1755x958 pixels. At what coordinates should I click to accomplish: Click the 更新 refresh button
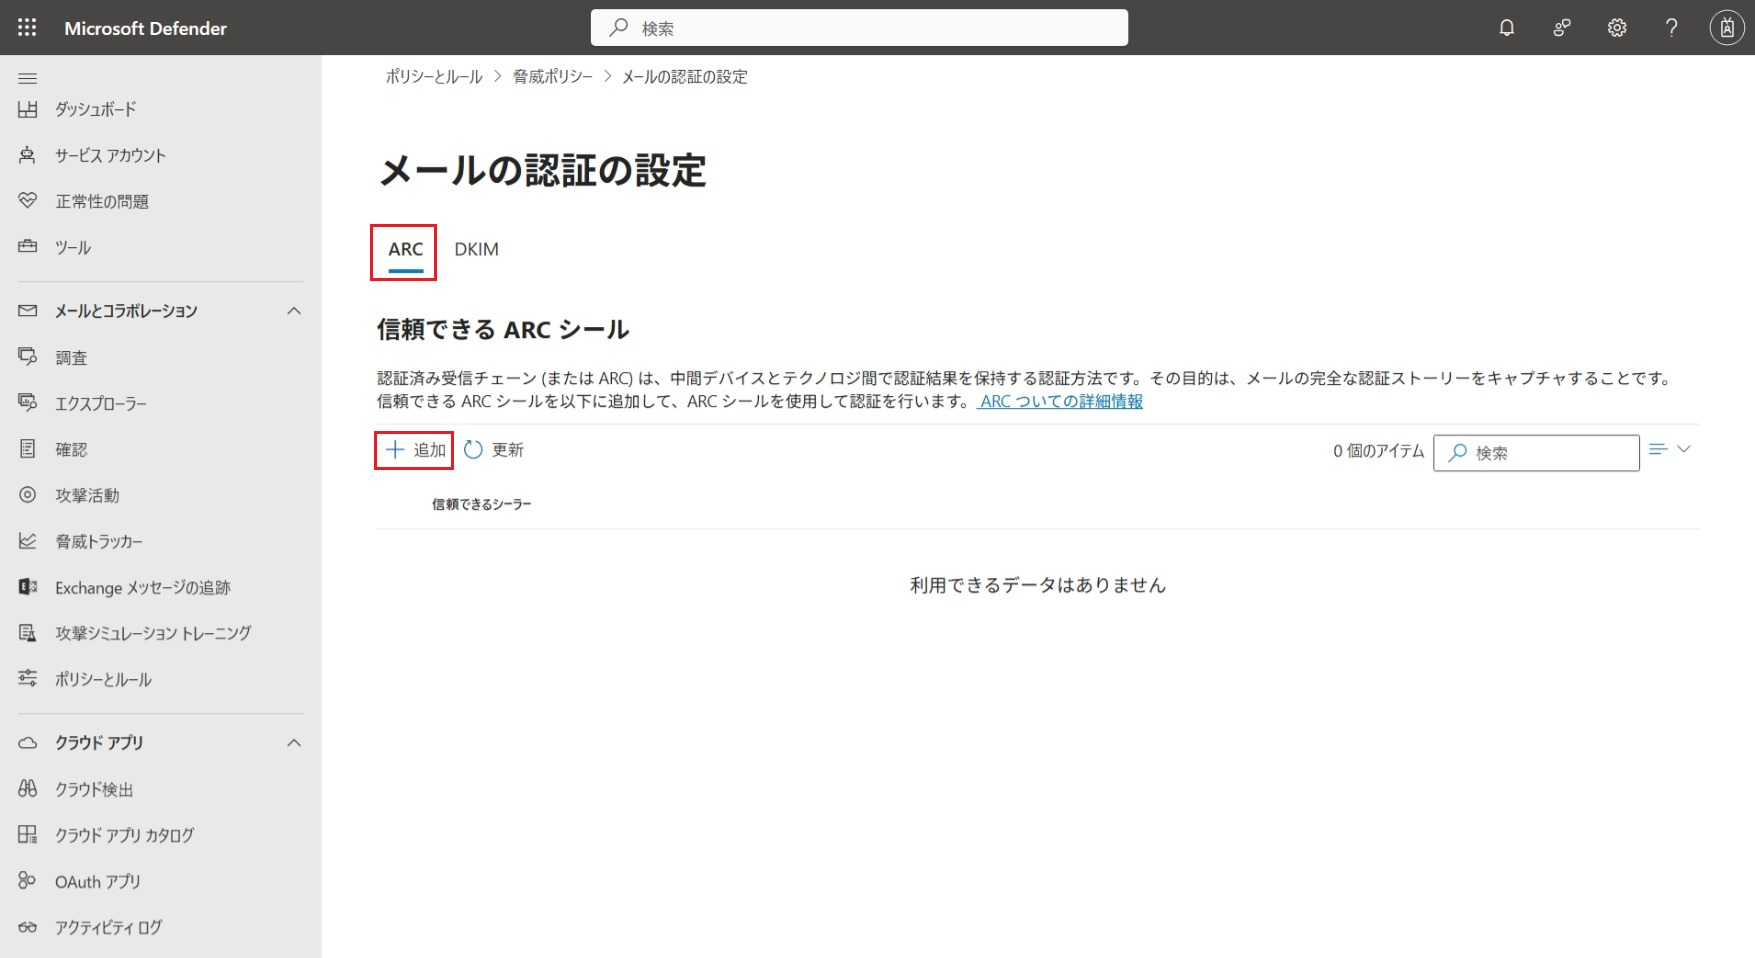[494, 450]
